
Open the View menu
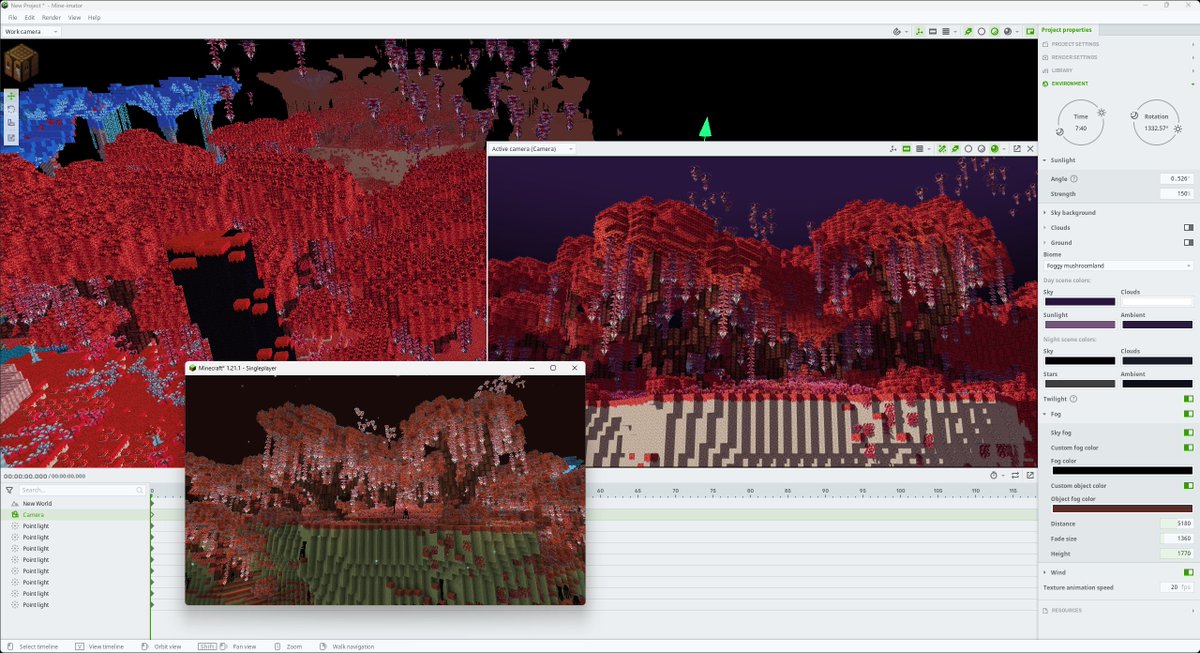tap(74, 18)
